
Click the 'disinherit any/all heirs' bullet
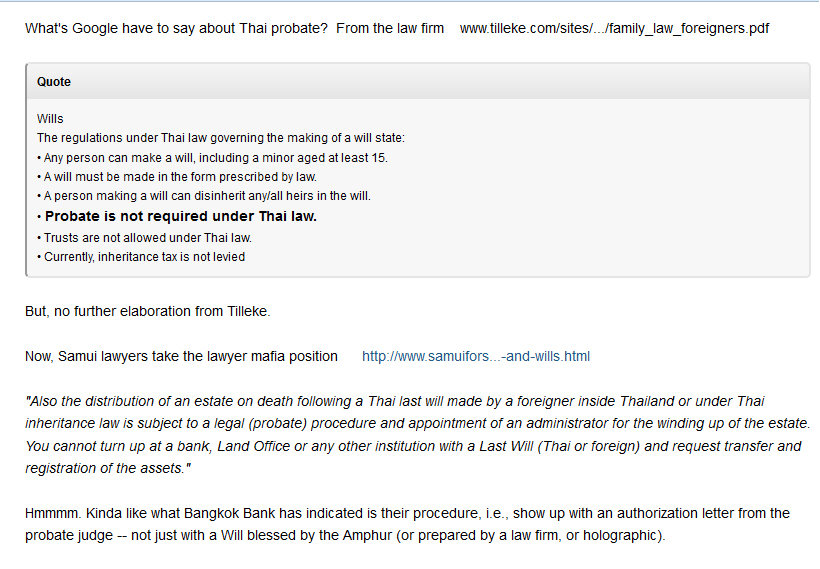204,196
